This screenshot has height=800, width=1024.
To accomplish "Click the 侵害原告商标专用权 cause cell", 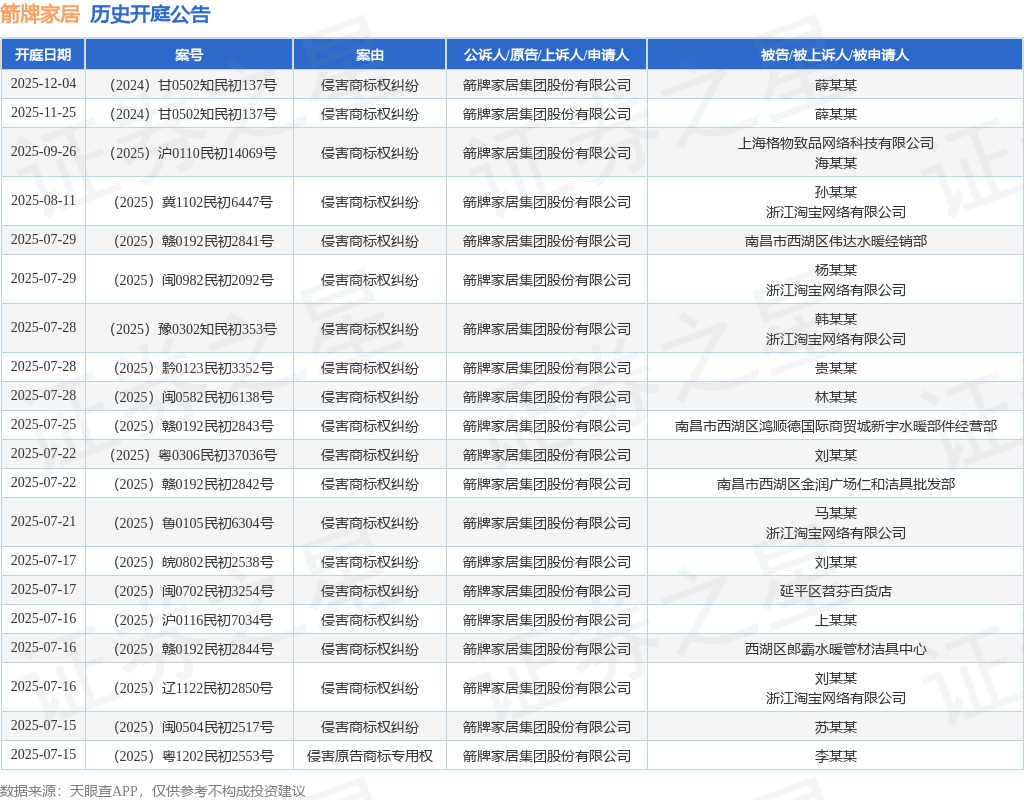I will (x=370, y=756).
